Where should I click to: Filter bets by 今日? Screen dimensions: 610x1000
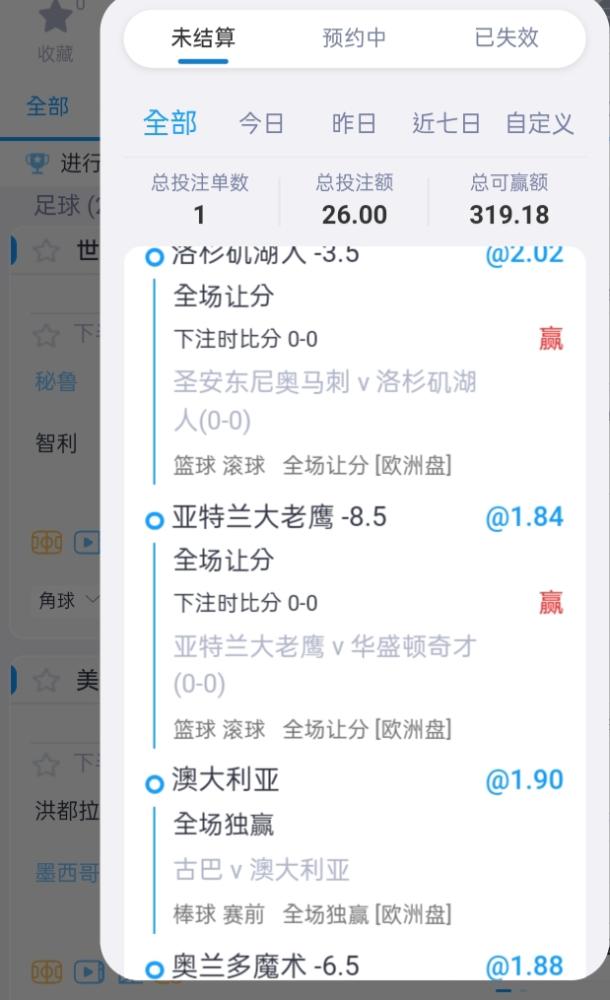tap(262, 122)
